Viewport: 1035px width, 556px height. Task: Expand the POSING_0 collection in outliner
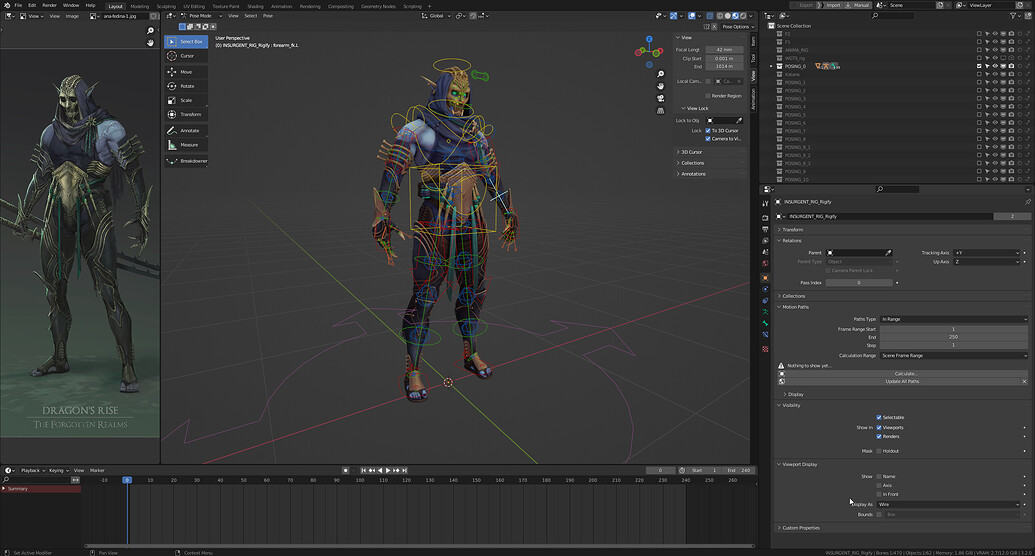click(771, 66)
